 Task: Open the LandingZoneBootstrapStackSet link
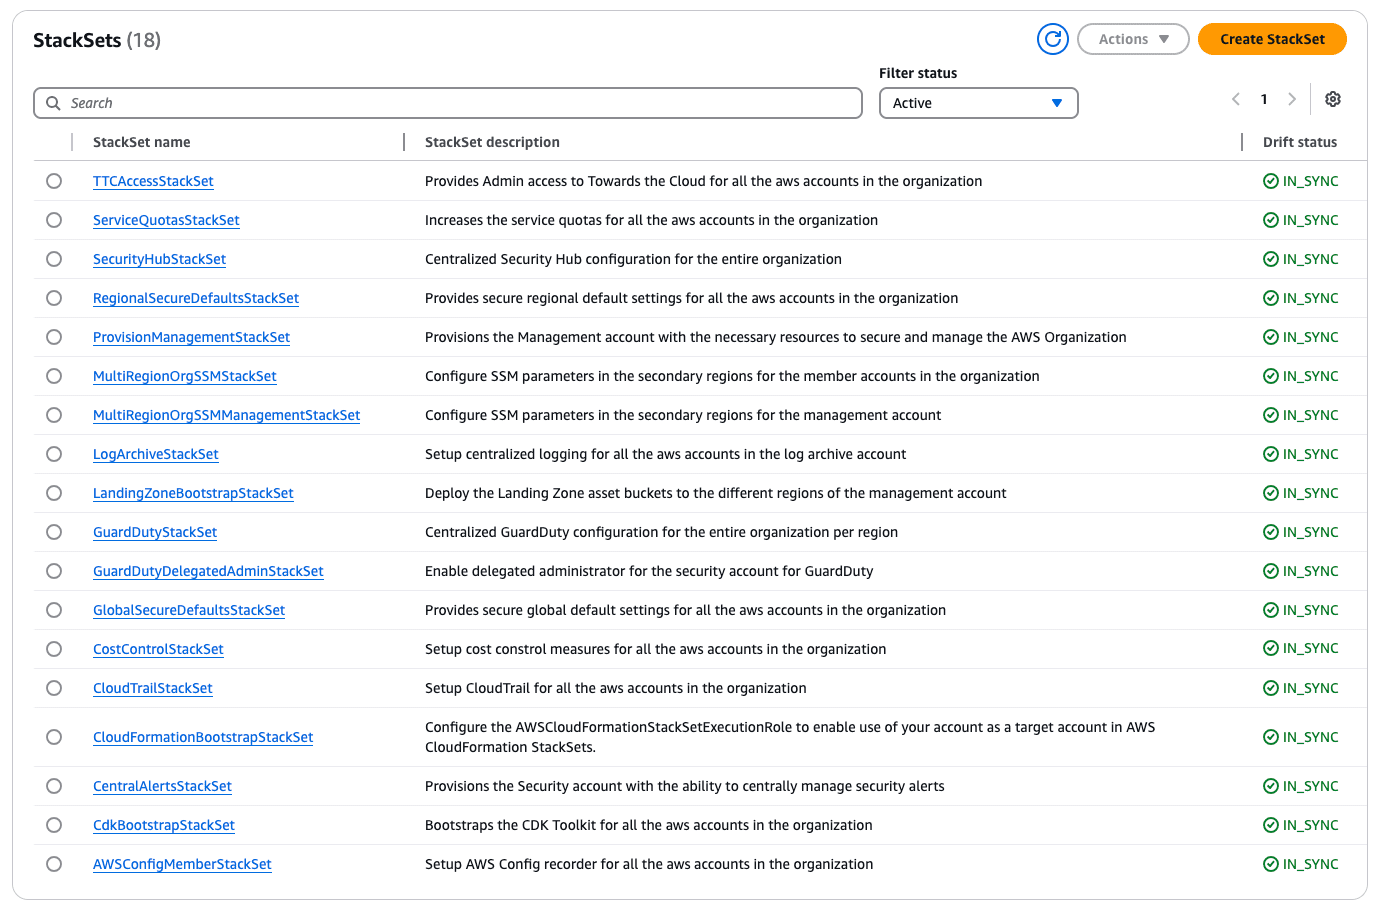193,493
